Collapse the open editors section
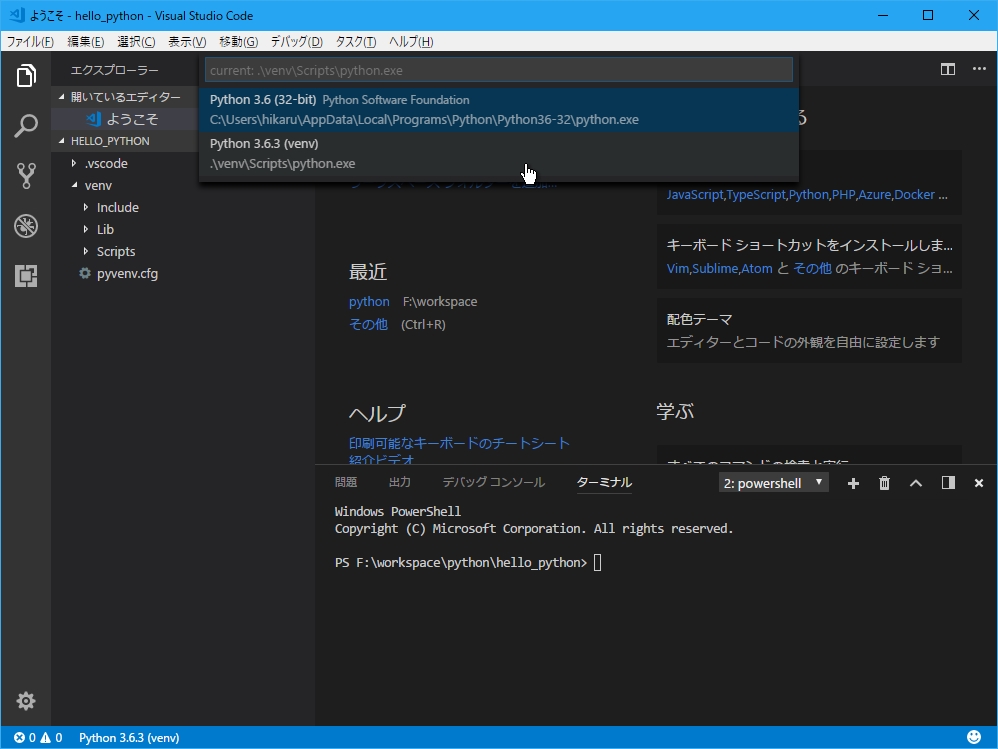Viewport: 998px width, 749px height. point(62,97)
